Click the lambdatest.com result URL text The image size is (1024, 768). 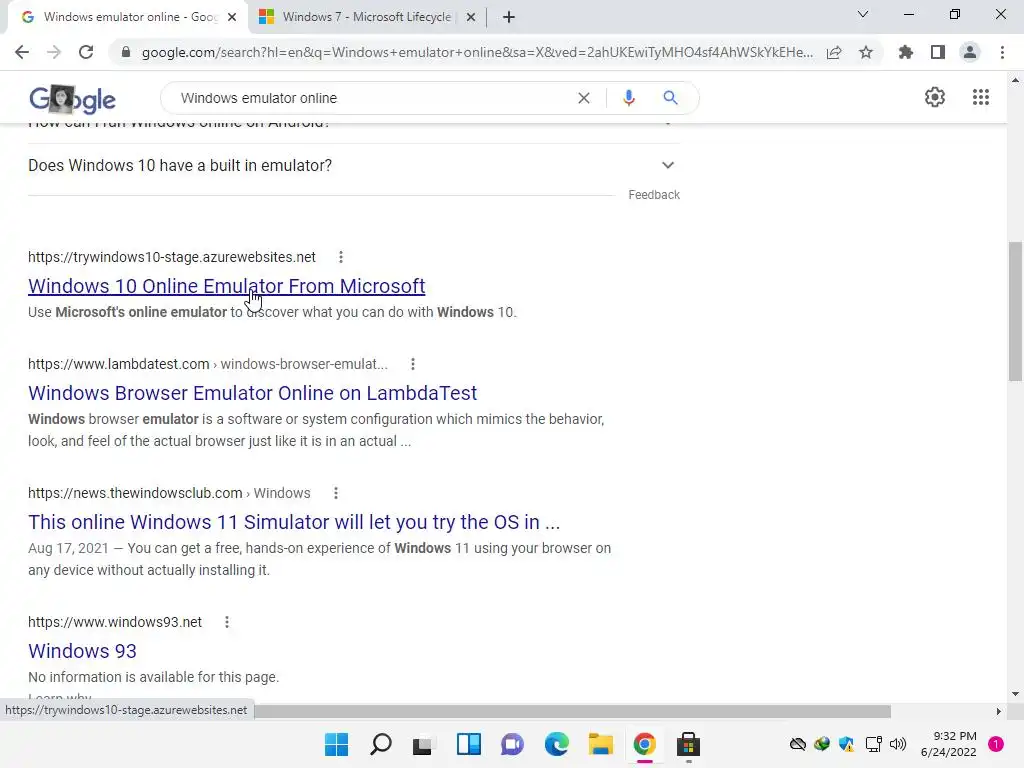(208, 364)
